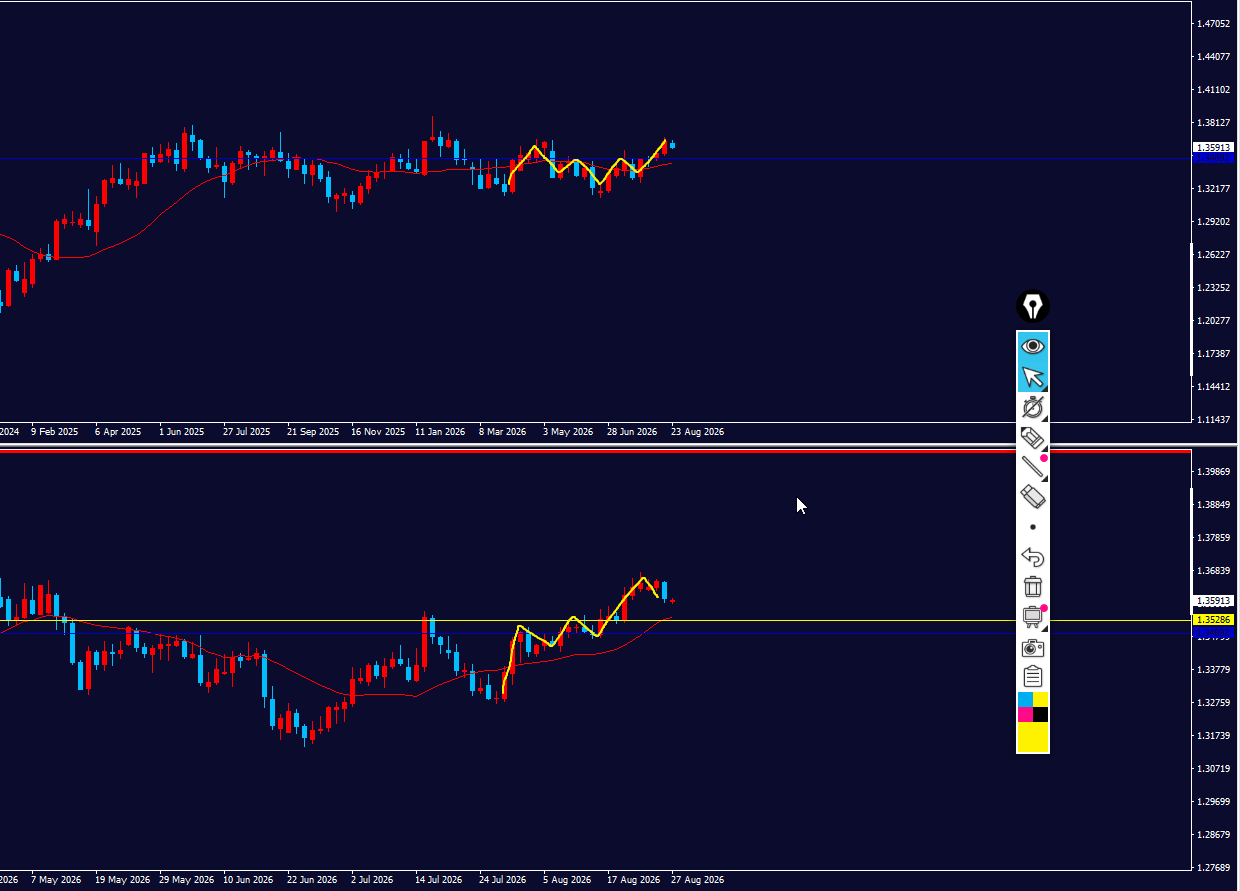
Task: Click the 1.27689 price axis value
Action: [x=1214, y=867]
